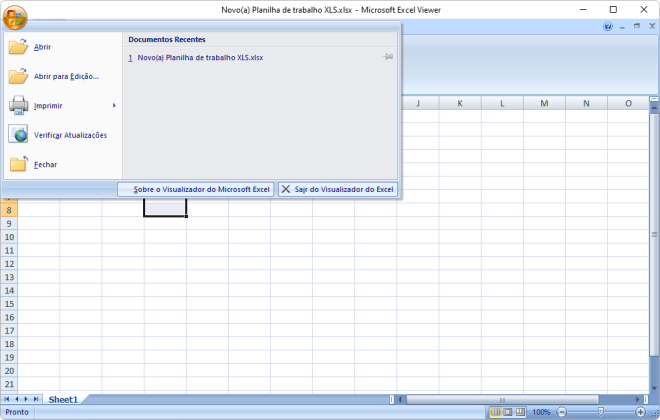Click the zoom in plus button
The height and width of the screenshot is (420, 660).
coord(640,412)
